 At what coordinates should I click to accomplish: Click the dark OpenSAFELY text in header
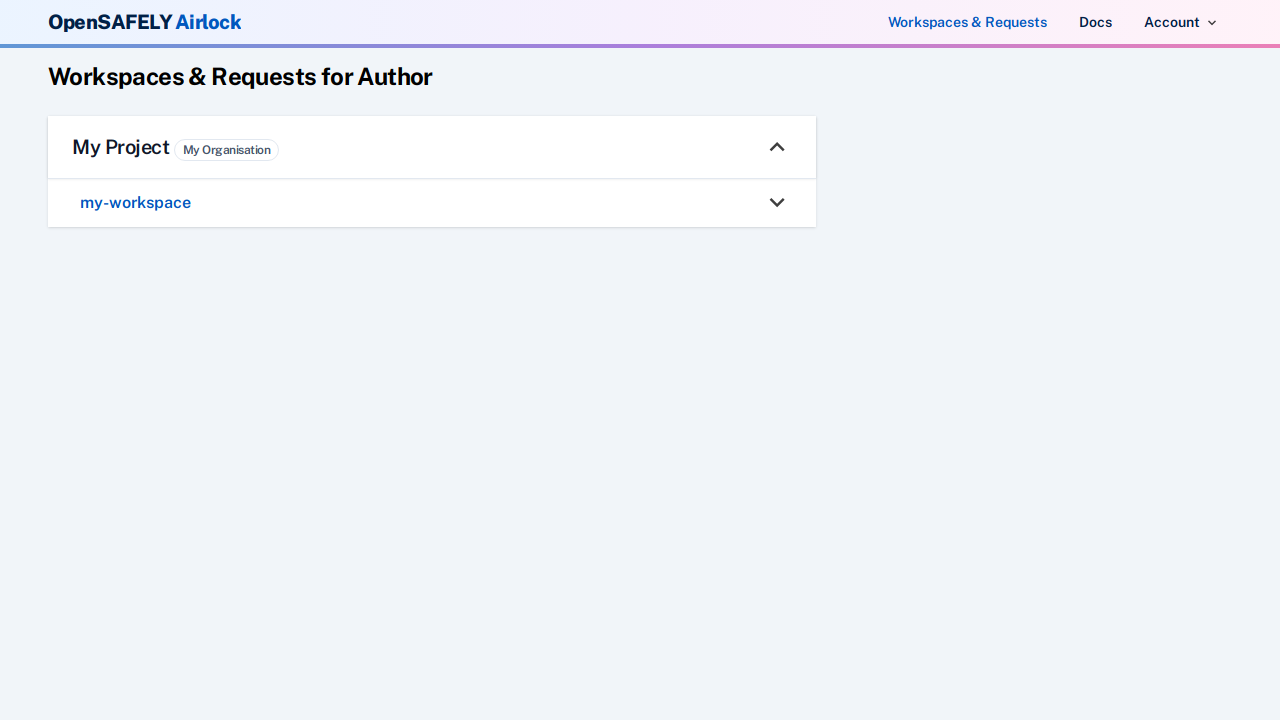pos(110,22)
